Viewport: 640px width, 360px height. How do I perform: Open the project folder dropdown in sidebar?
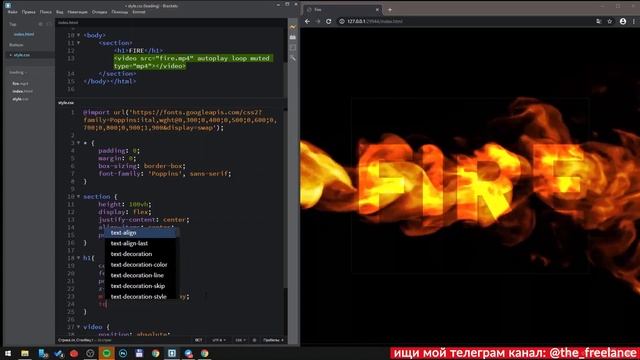(18, 72)
